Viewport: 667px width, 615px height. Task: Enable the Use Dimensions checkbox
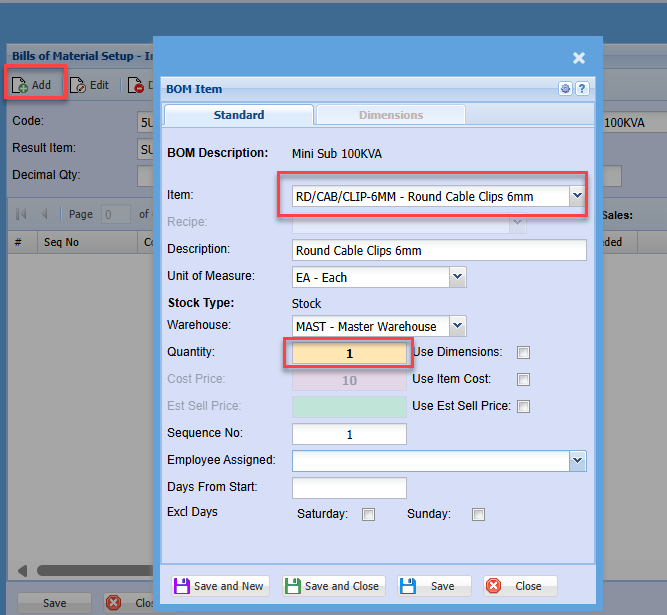point(523,353)
